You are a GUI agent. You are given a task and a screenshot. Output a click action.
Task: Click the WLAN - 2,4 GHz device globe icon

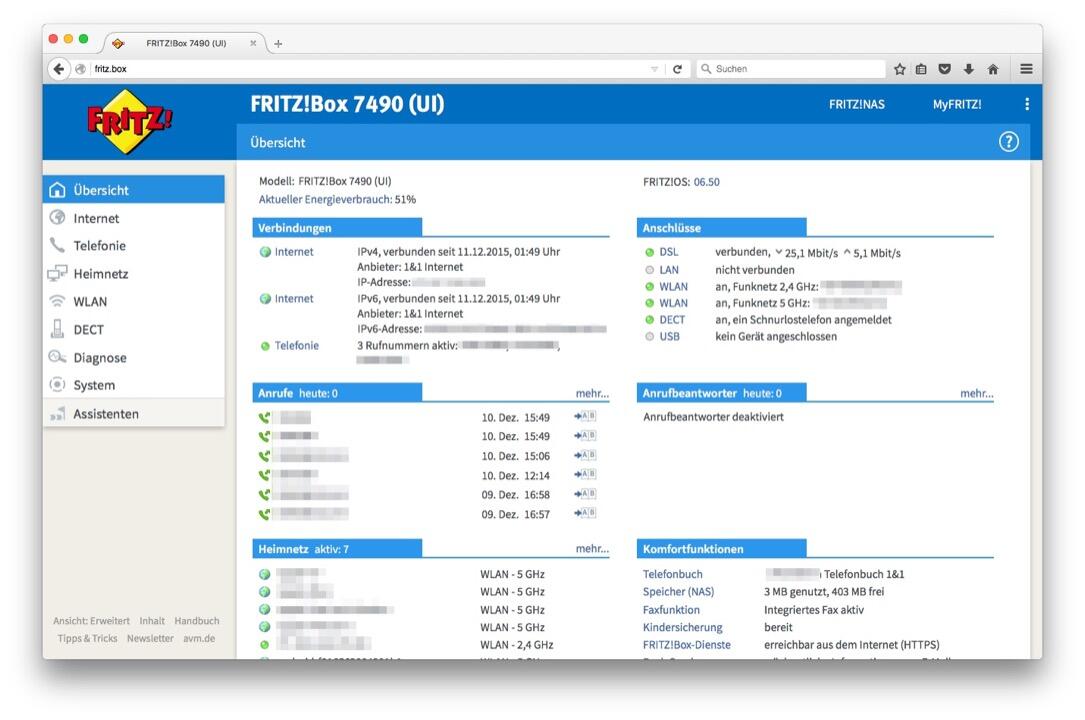[264, 645]
